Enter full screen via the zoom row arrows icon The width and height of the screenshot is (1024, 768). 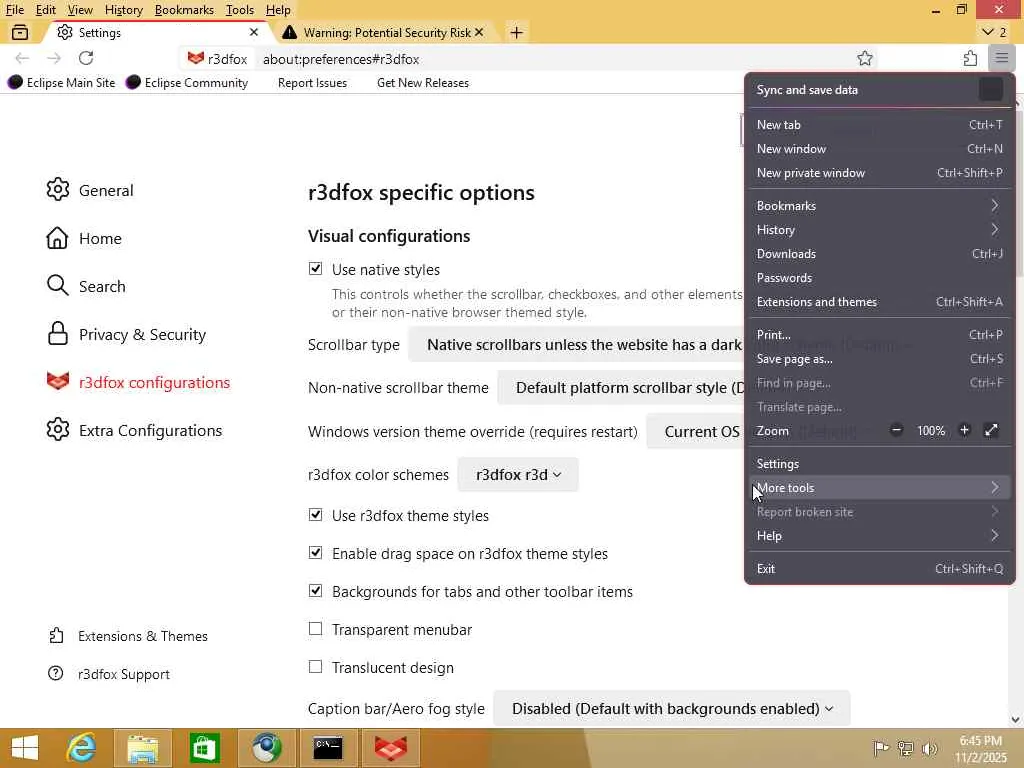[x=991, y=430]
